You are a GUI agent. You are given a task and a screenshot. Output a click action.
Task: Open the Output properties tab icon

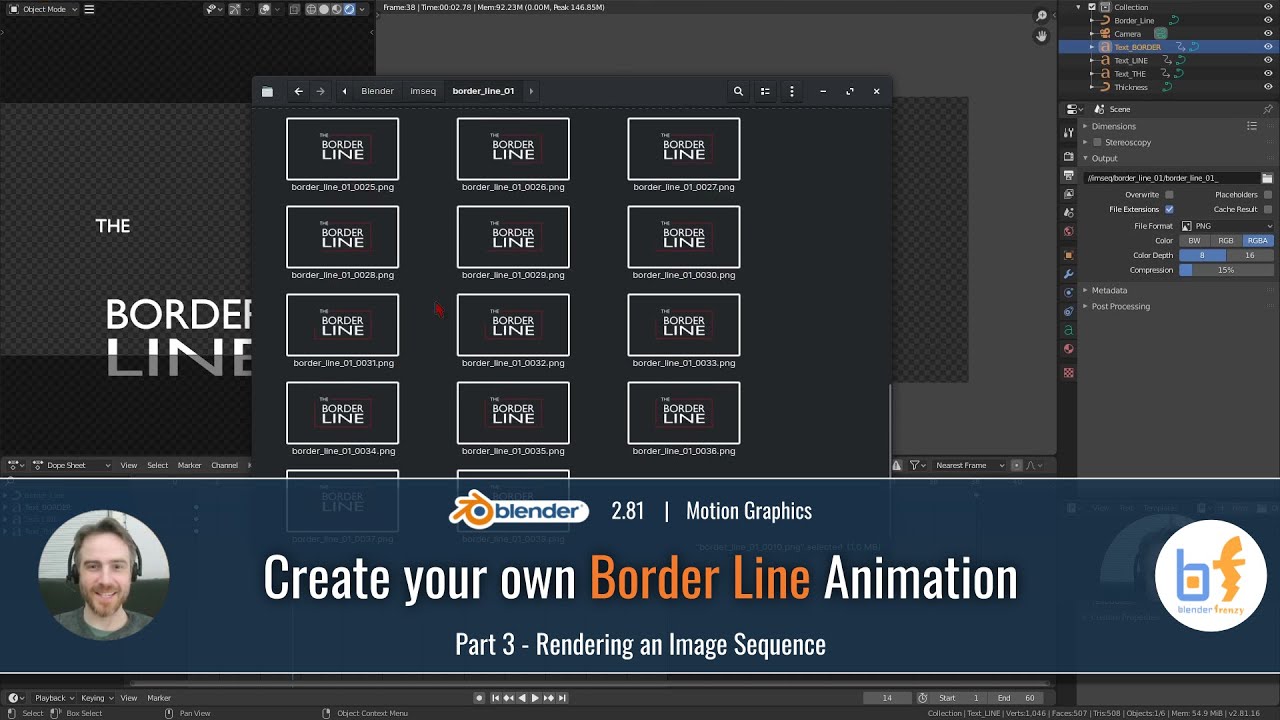[1069, 176]
